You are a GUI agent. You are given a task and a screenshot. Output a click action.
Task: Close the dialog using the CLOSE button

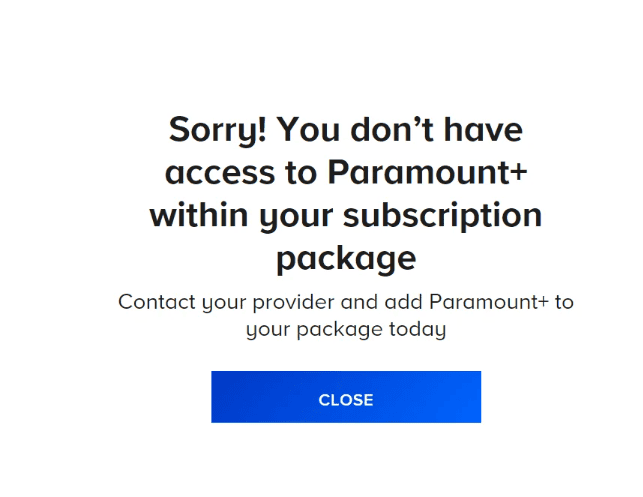pyautogui.click(x=346, y=397)
